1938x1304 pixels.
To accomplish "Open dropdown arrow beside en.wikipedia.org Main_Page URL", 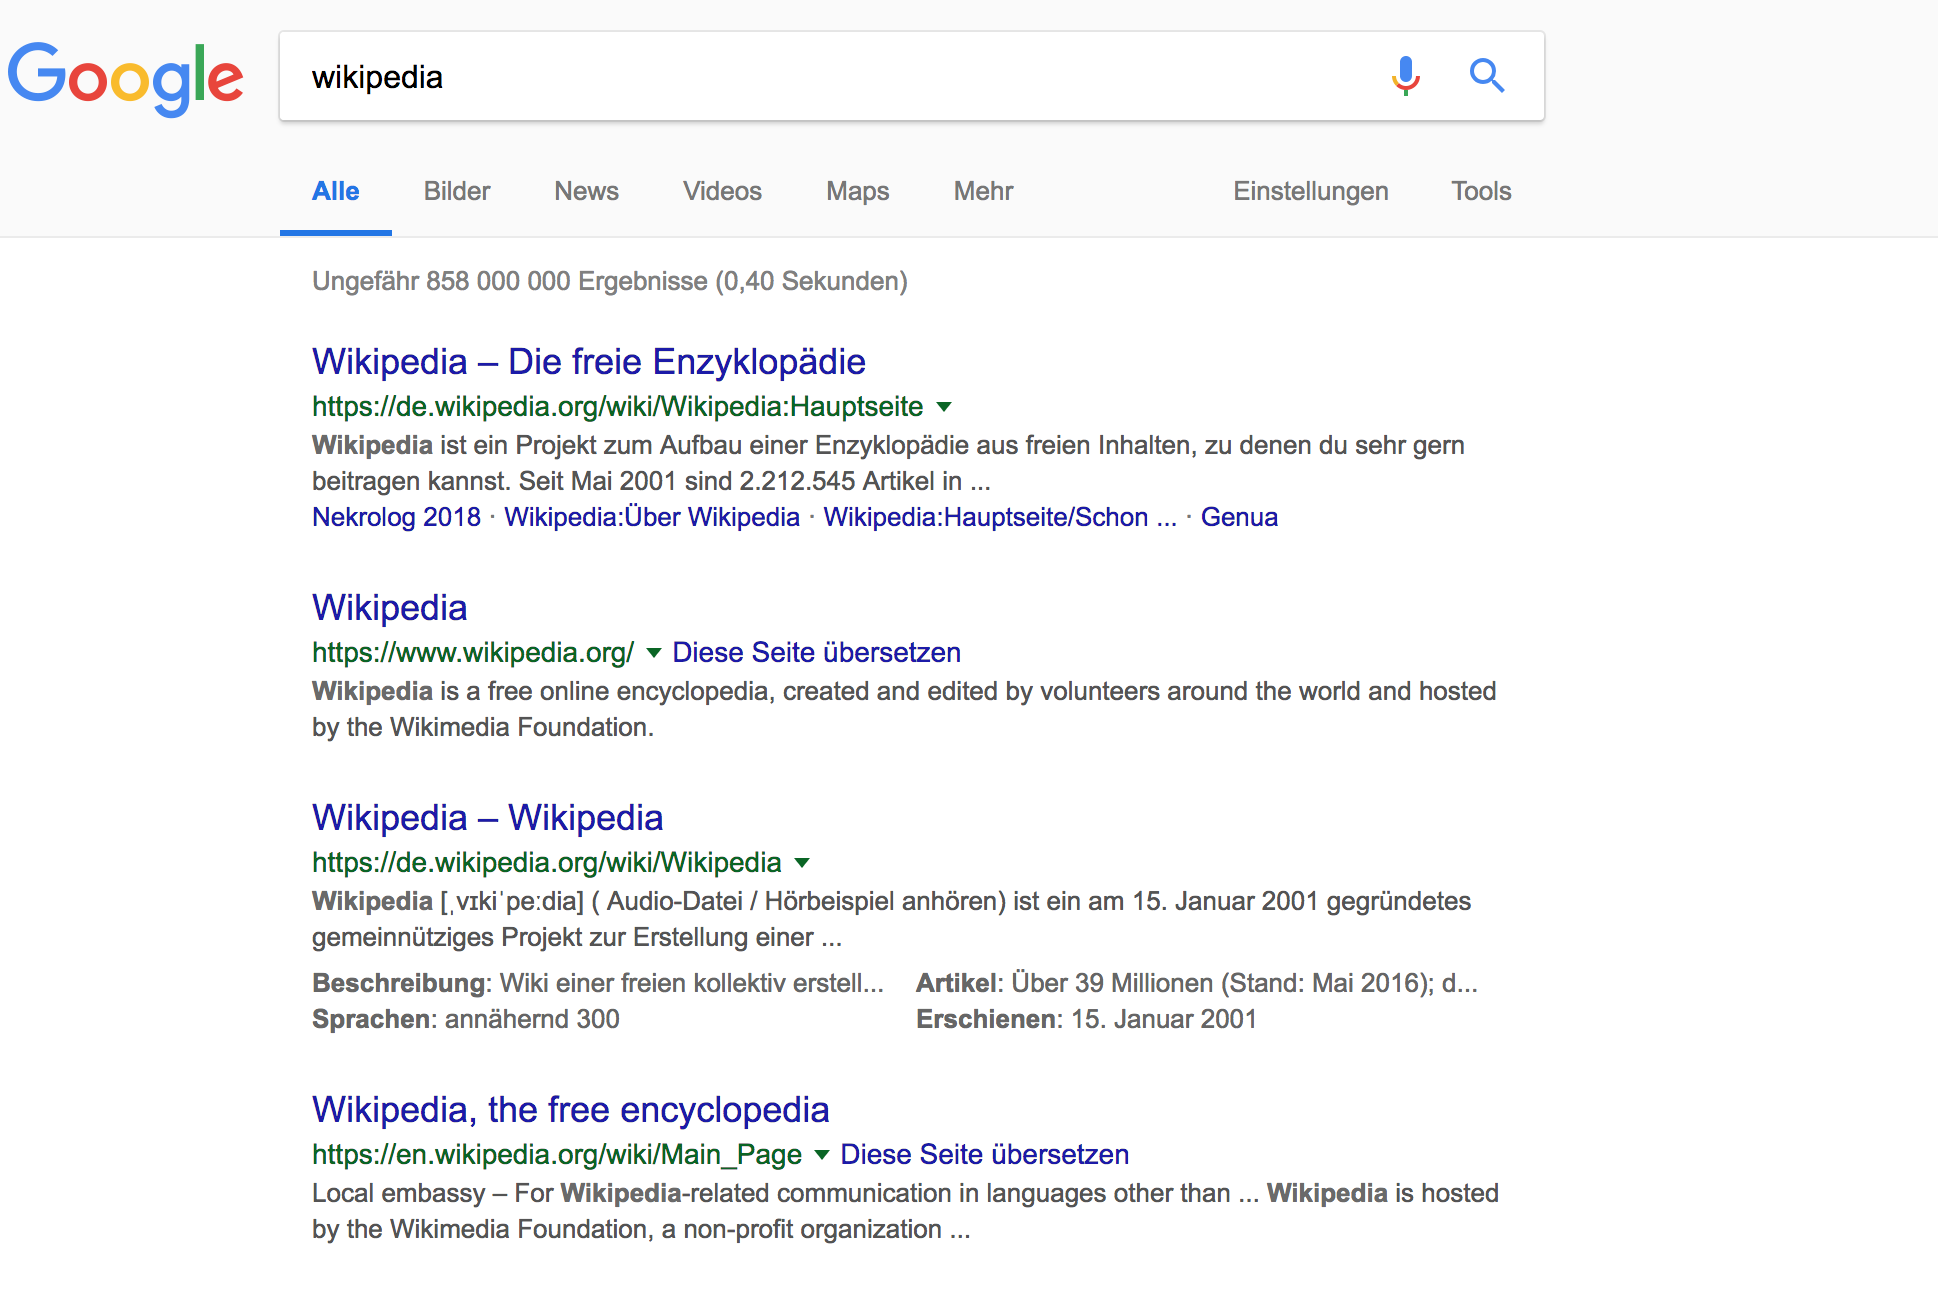I will click(822, 1155).
